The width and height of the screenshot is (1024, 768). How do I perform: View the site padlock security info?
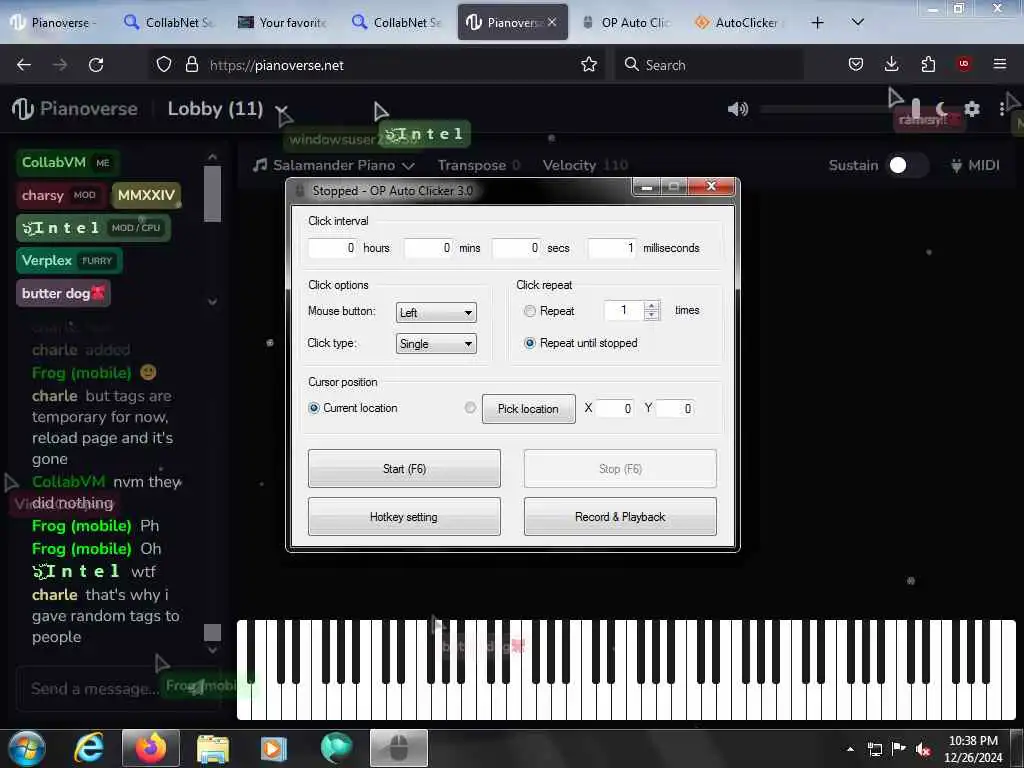click(191, 64)
